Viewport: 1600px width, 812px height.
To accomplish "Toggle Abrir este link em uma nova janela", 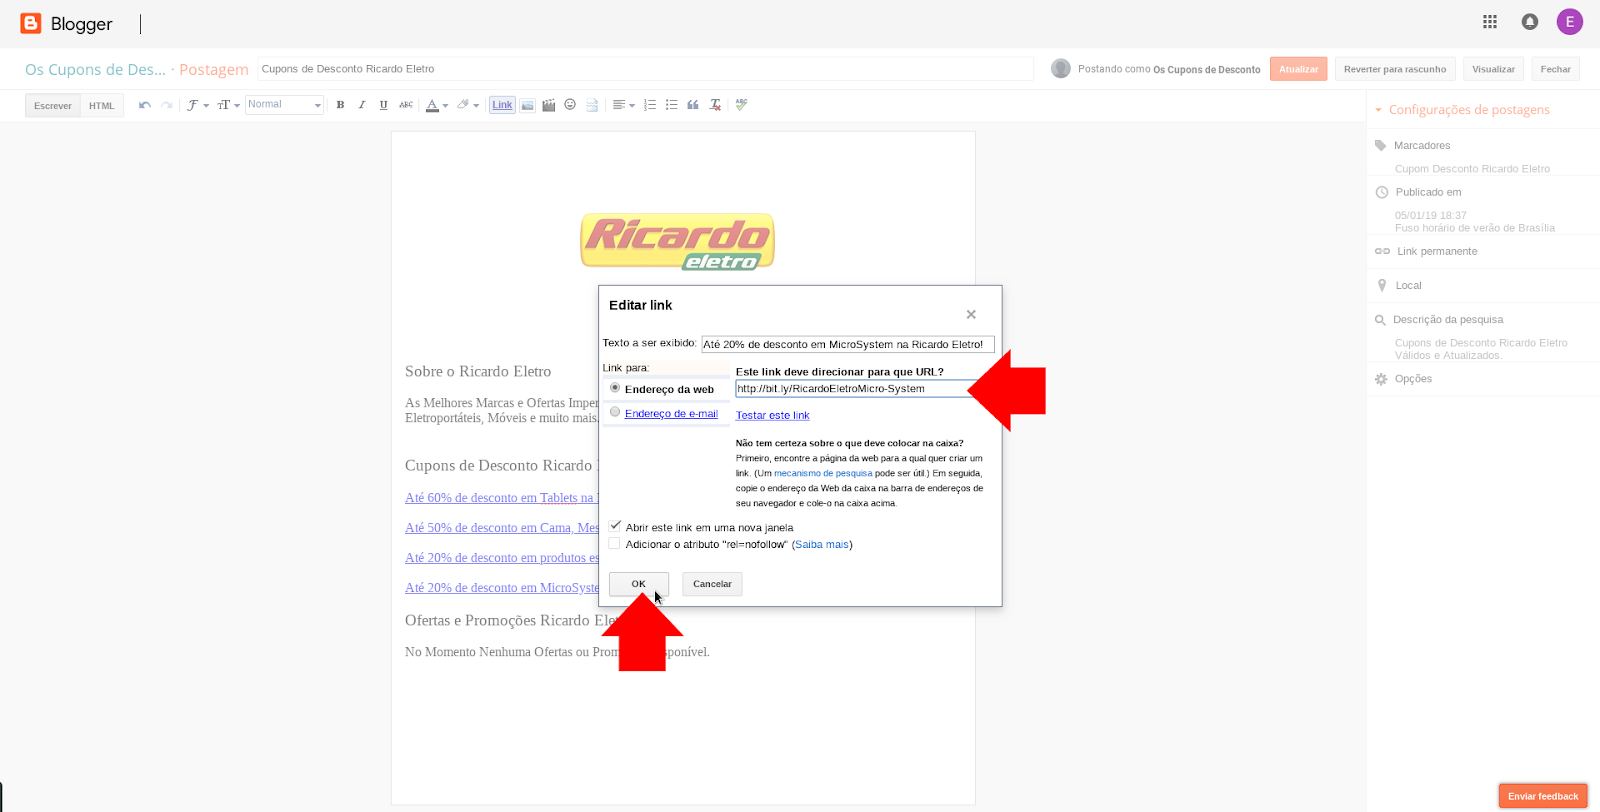I will pos(615,526).
